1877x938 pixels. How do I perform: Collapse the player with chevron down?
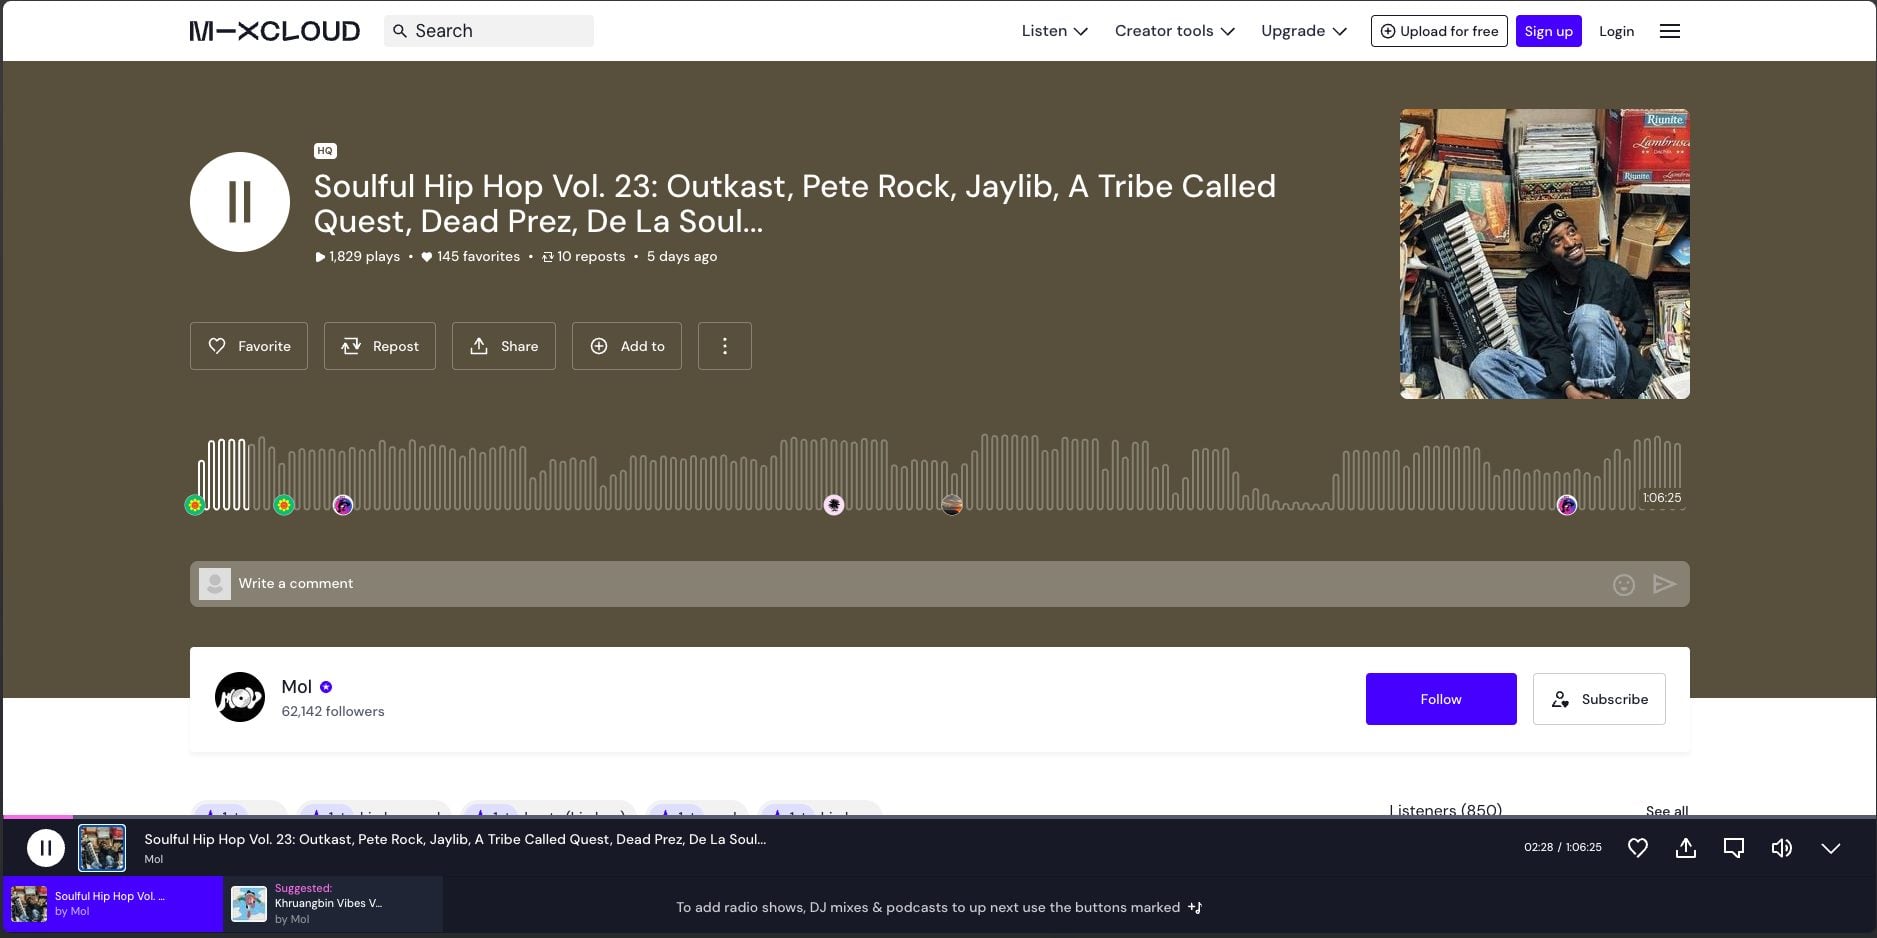tap(1831, 848)
